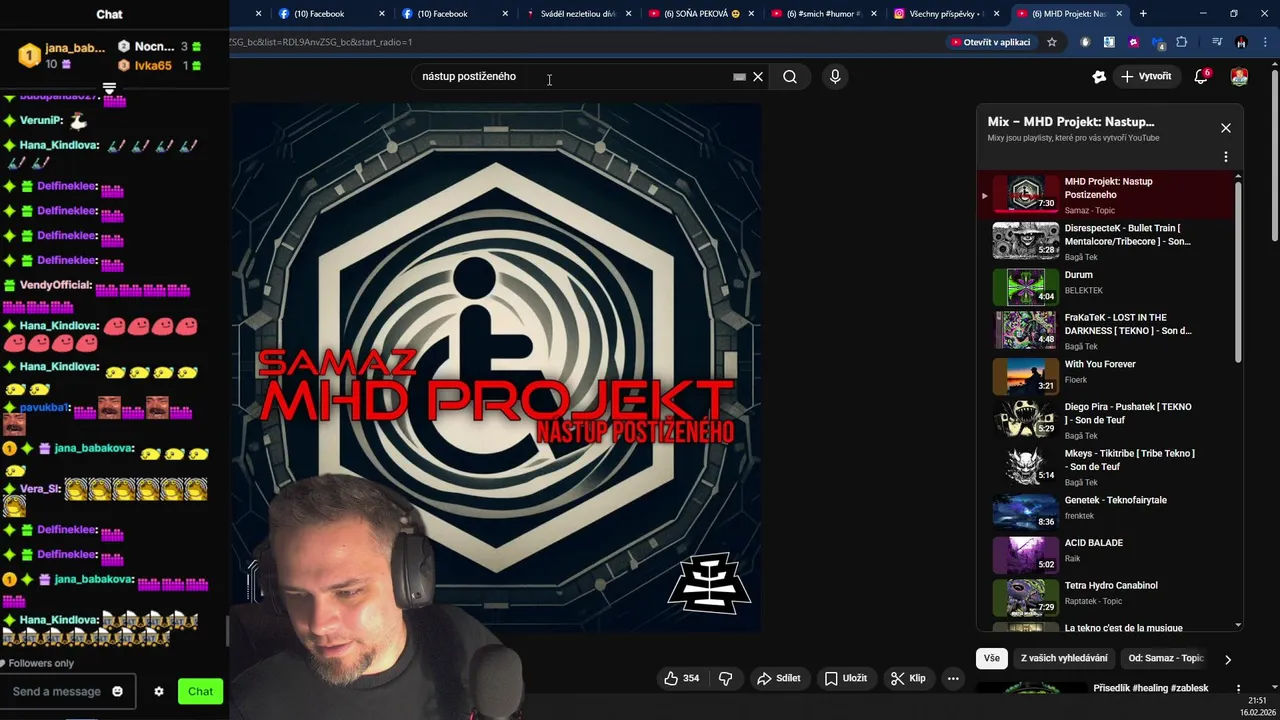
Task: Click the sparkle icon left of Vytvořit
Action: [1099, 77]
